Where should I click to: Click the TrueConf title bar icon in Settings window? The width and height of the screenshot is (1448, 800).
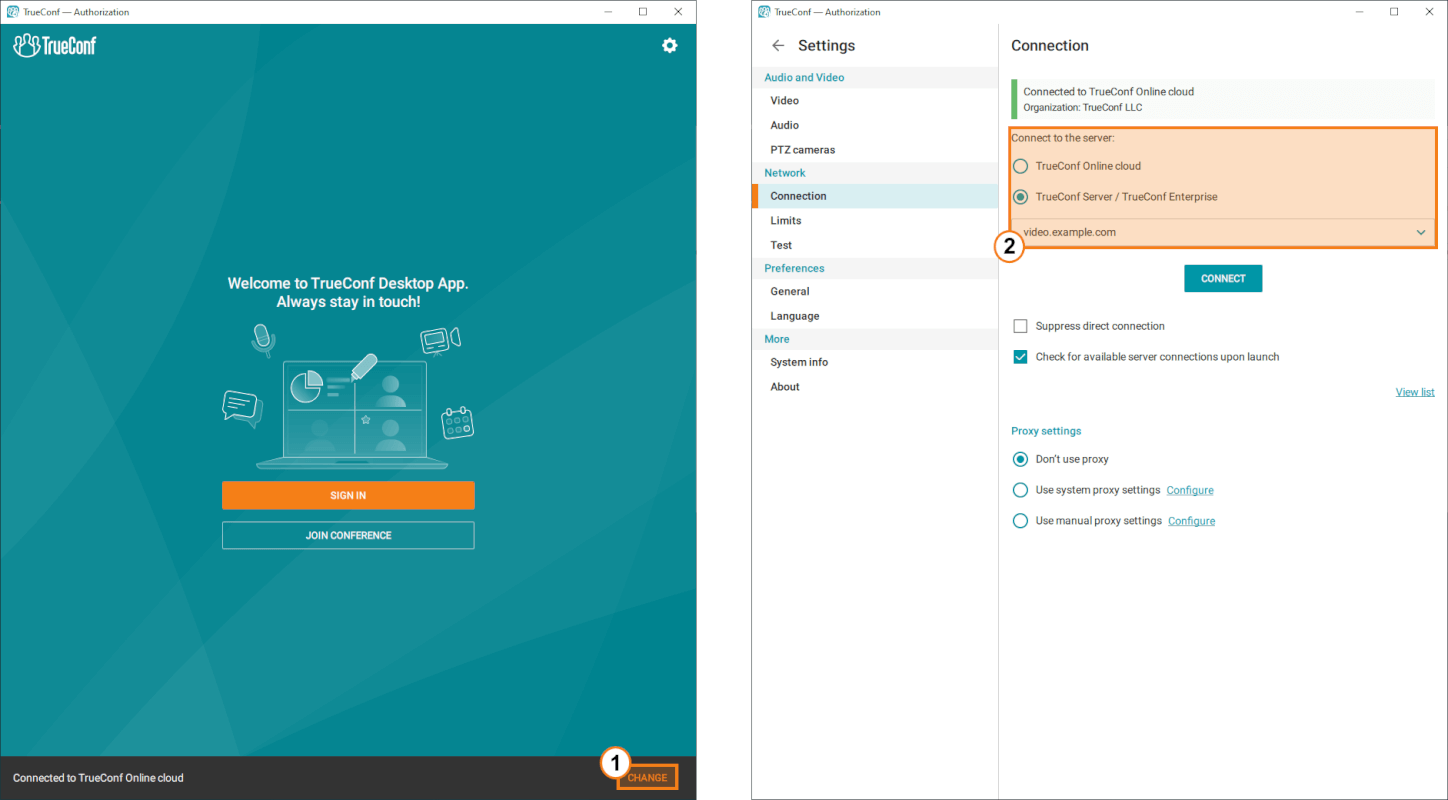click(x=765, y=12)
